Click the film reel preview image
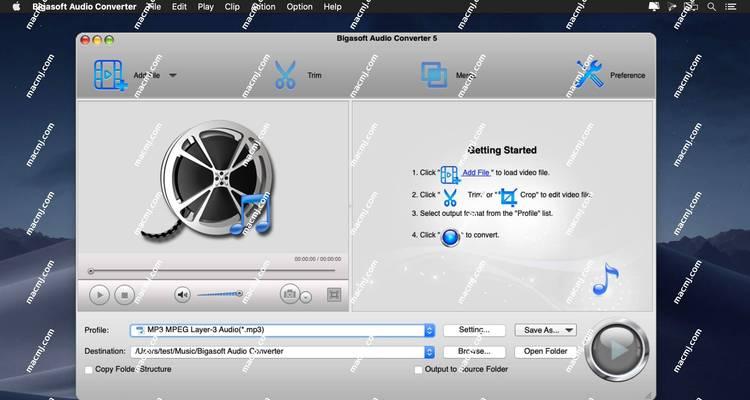 (x=209, y=181)
